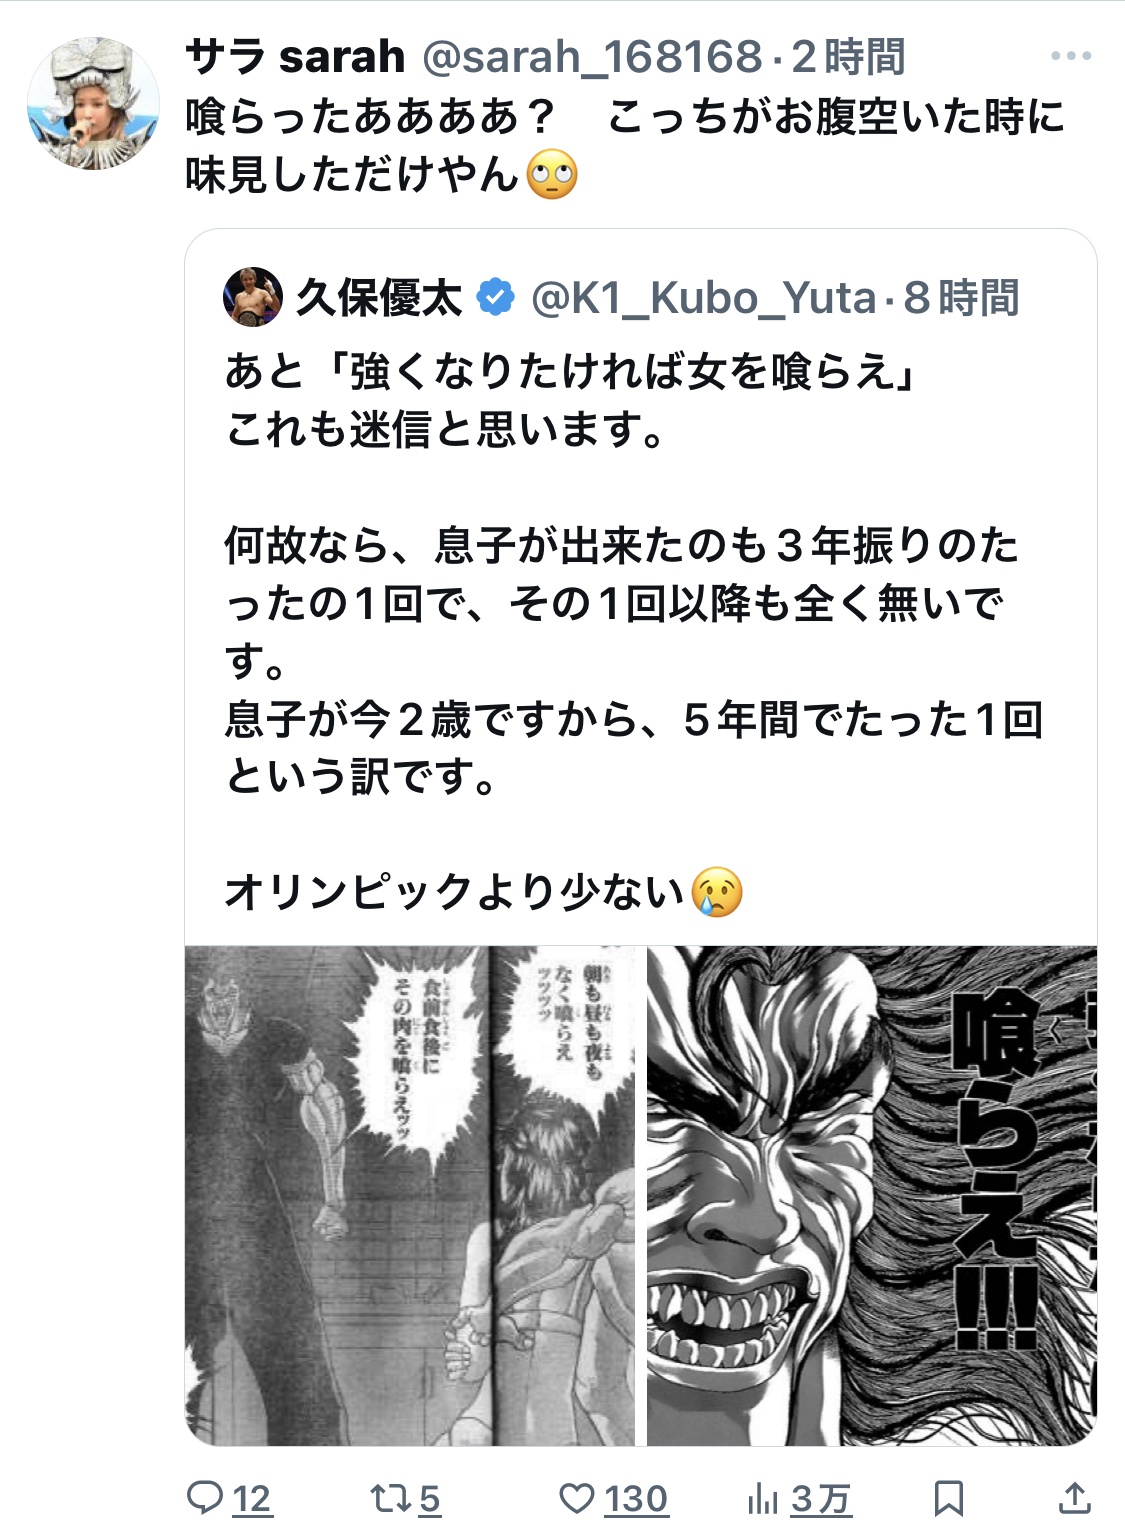
Task: Open the sarah profile avatar
Action: click(x=93, y=103)
